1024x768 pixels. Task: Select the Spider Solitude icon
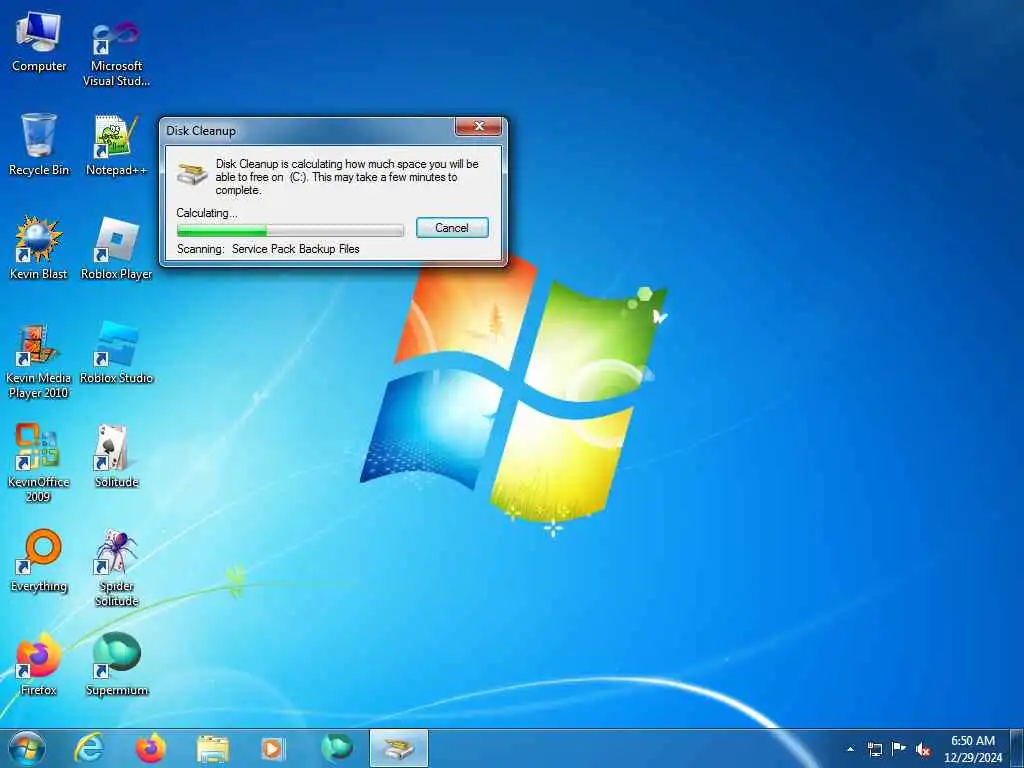click(x=116, y=568)
